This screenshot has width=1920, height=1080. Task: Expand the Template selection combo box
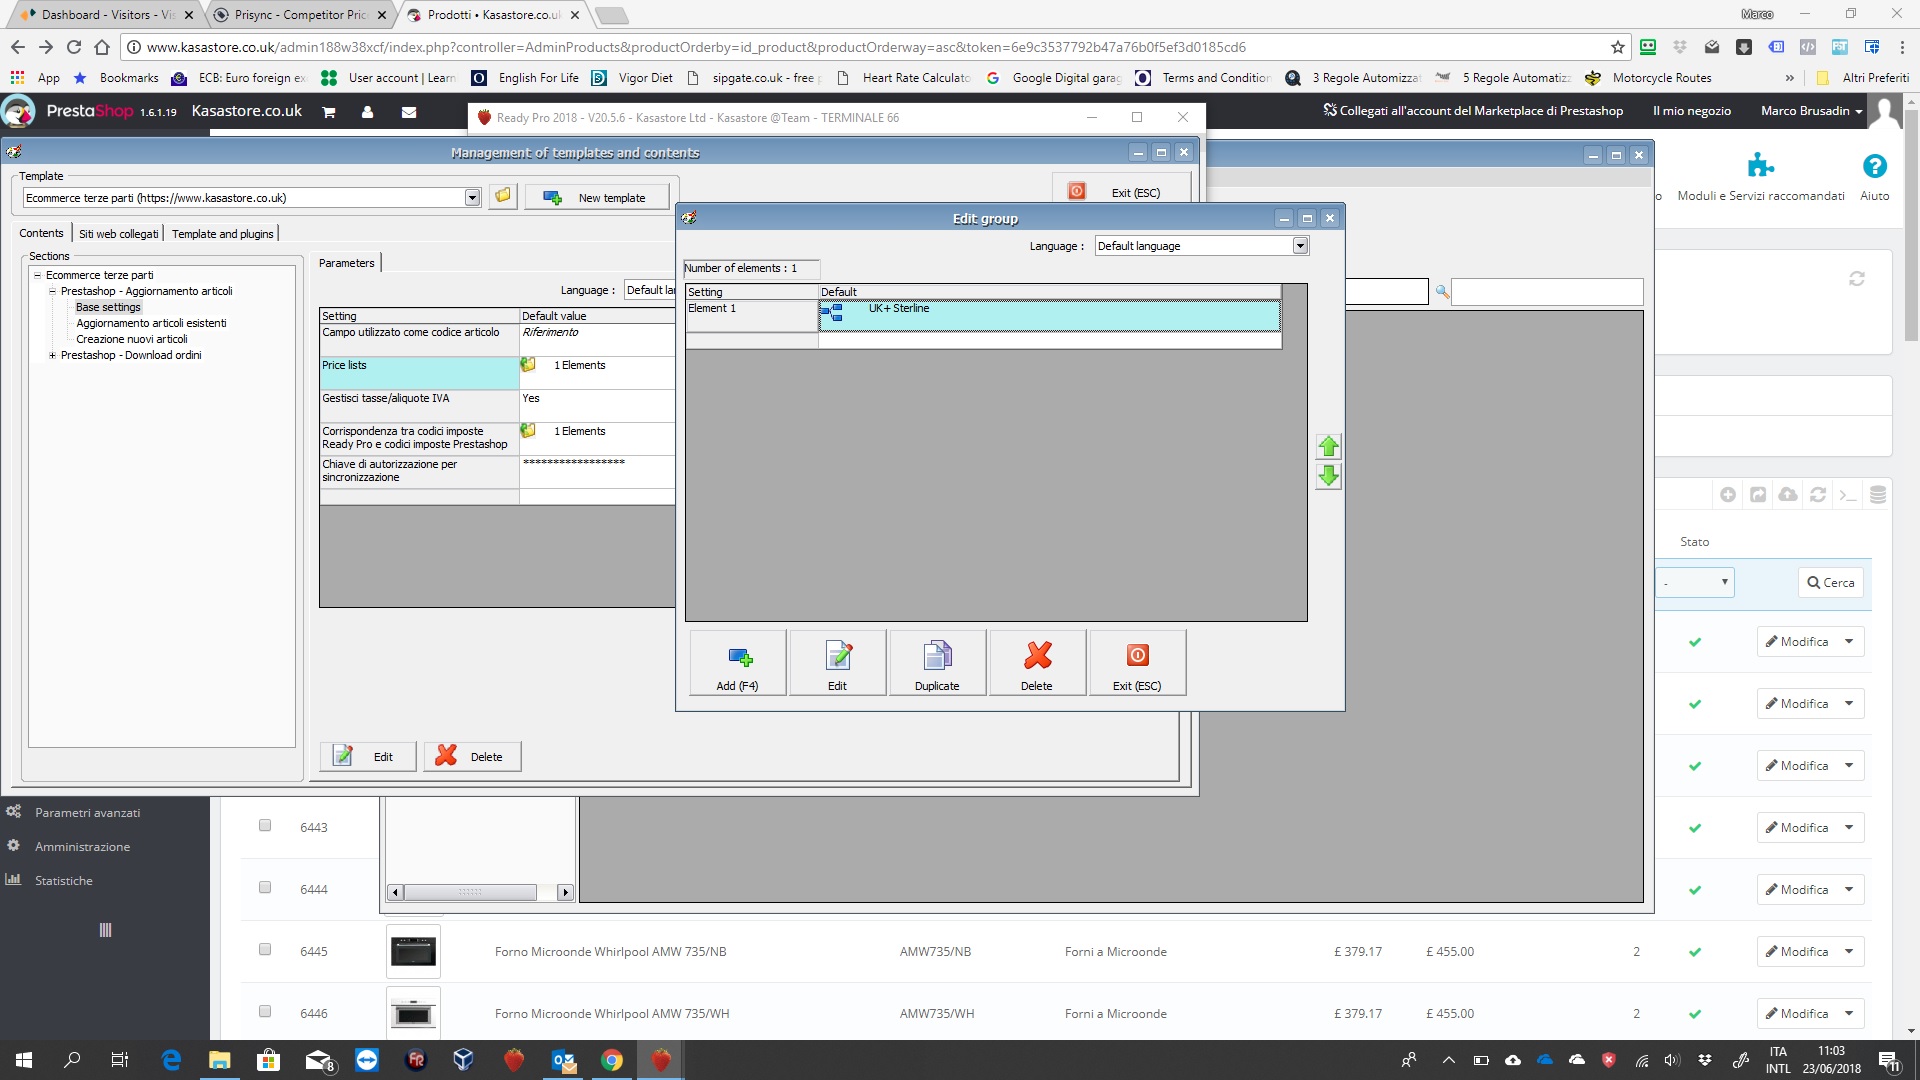472,198
